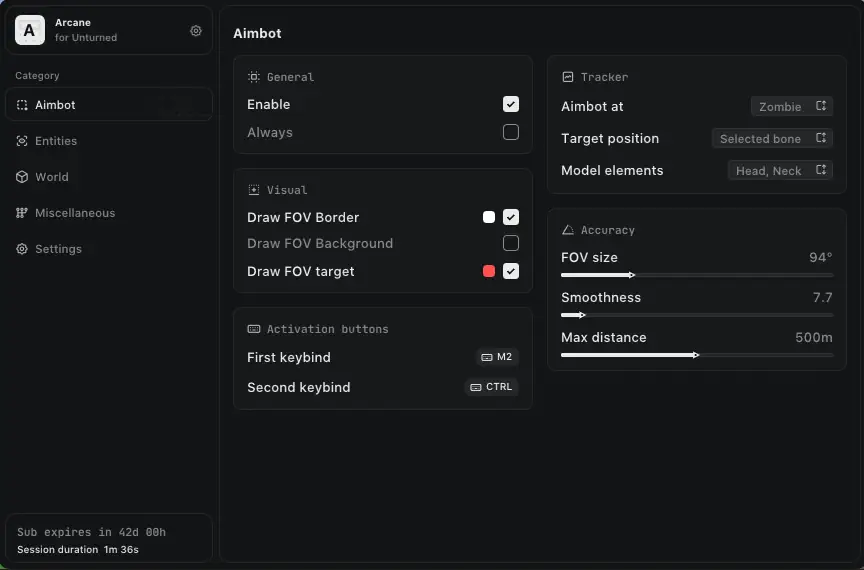Click expand icon in Head, Neck selector
Screen dimensions: 864x570
(821, 170)
